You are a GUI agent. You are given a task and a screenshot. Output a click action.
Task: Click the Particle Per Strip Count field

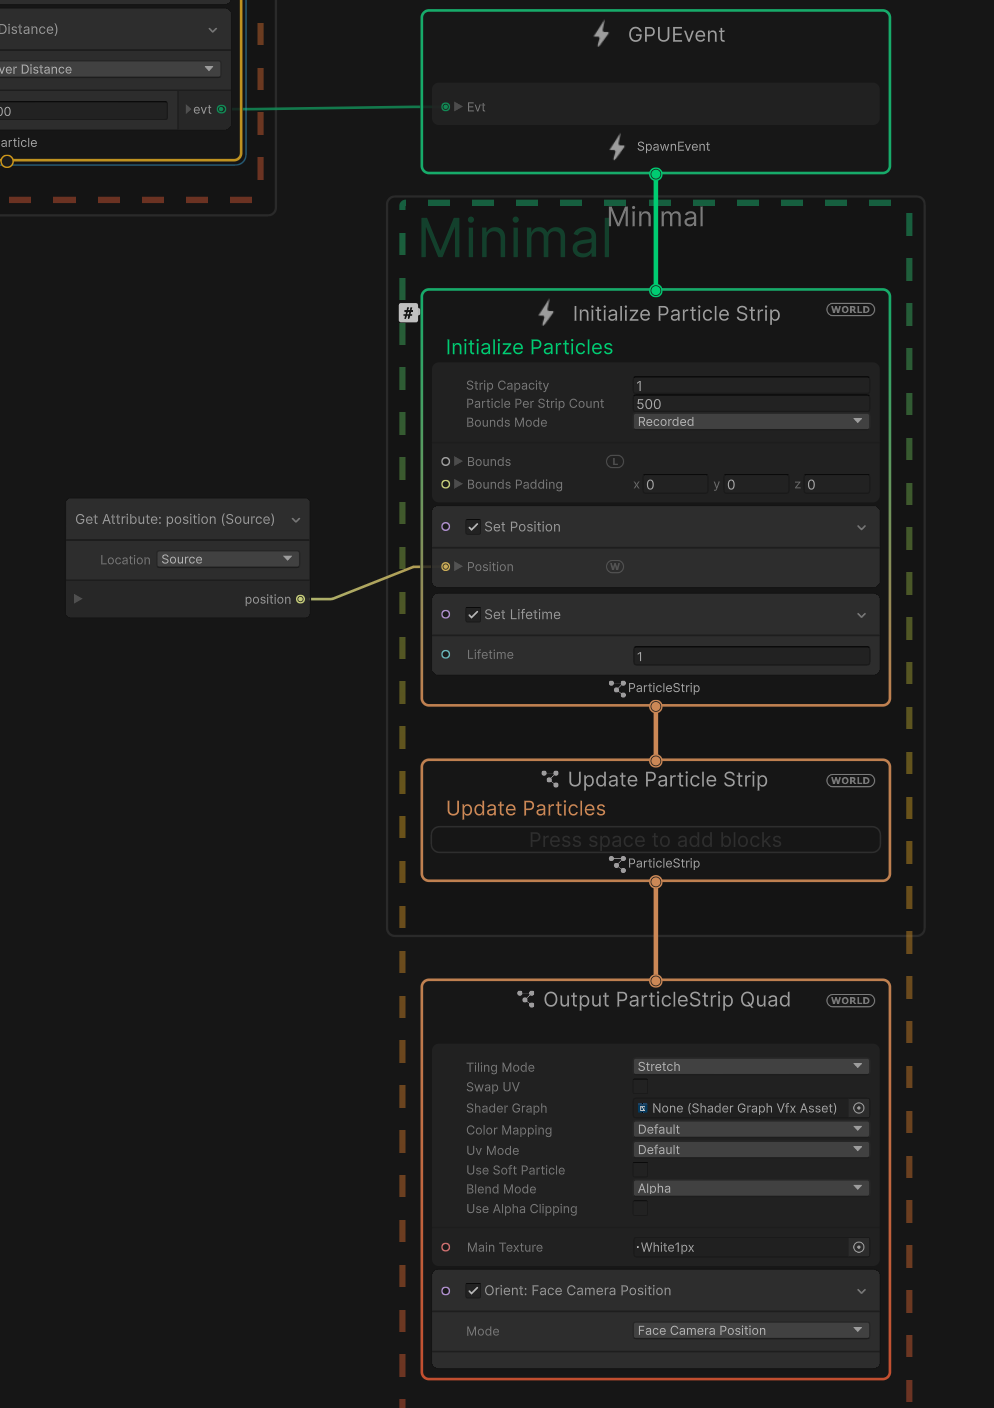751,404
